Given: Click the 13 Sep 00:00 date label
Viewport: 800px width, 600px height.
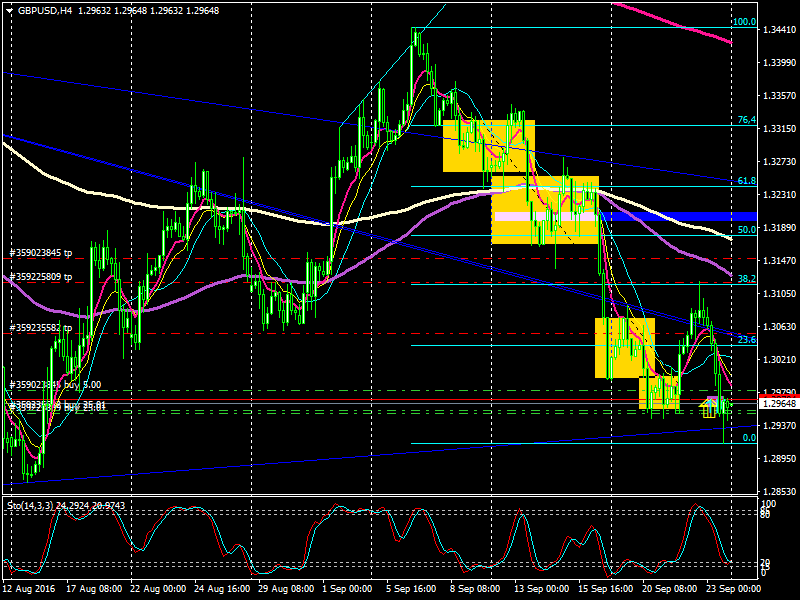Looking at the screenshot, I should pyautogui.click(x=541, y=589).
